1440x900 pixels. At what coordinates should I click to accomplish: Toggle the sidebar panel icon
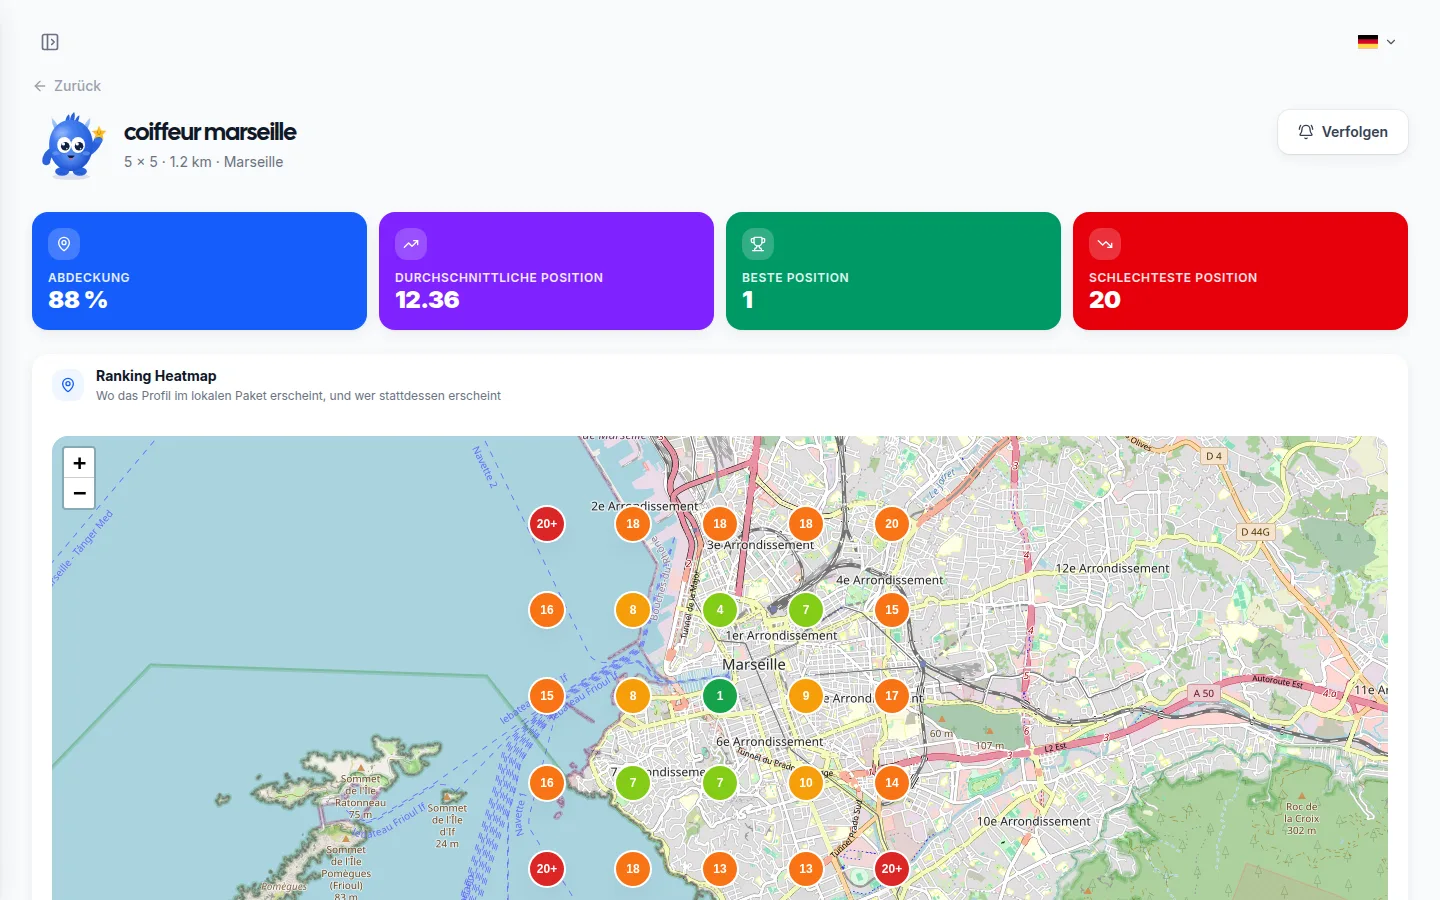pos(50,42)
